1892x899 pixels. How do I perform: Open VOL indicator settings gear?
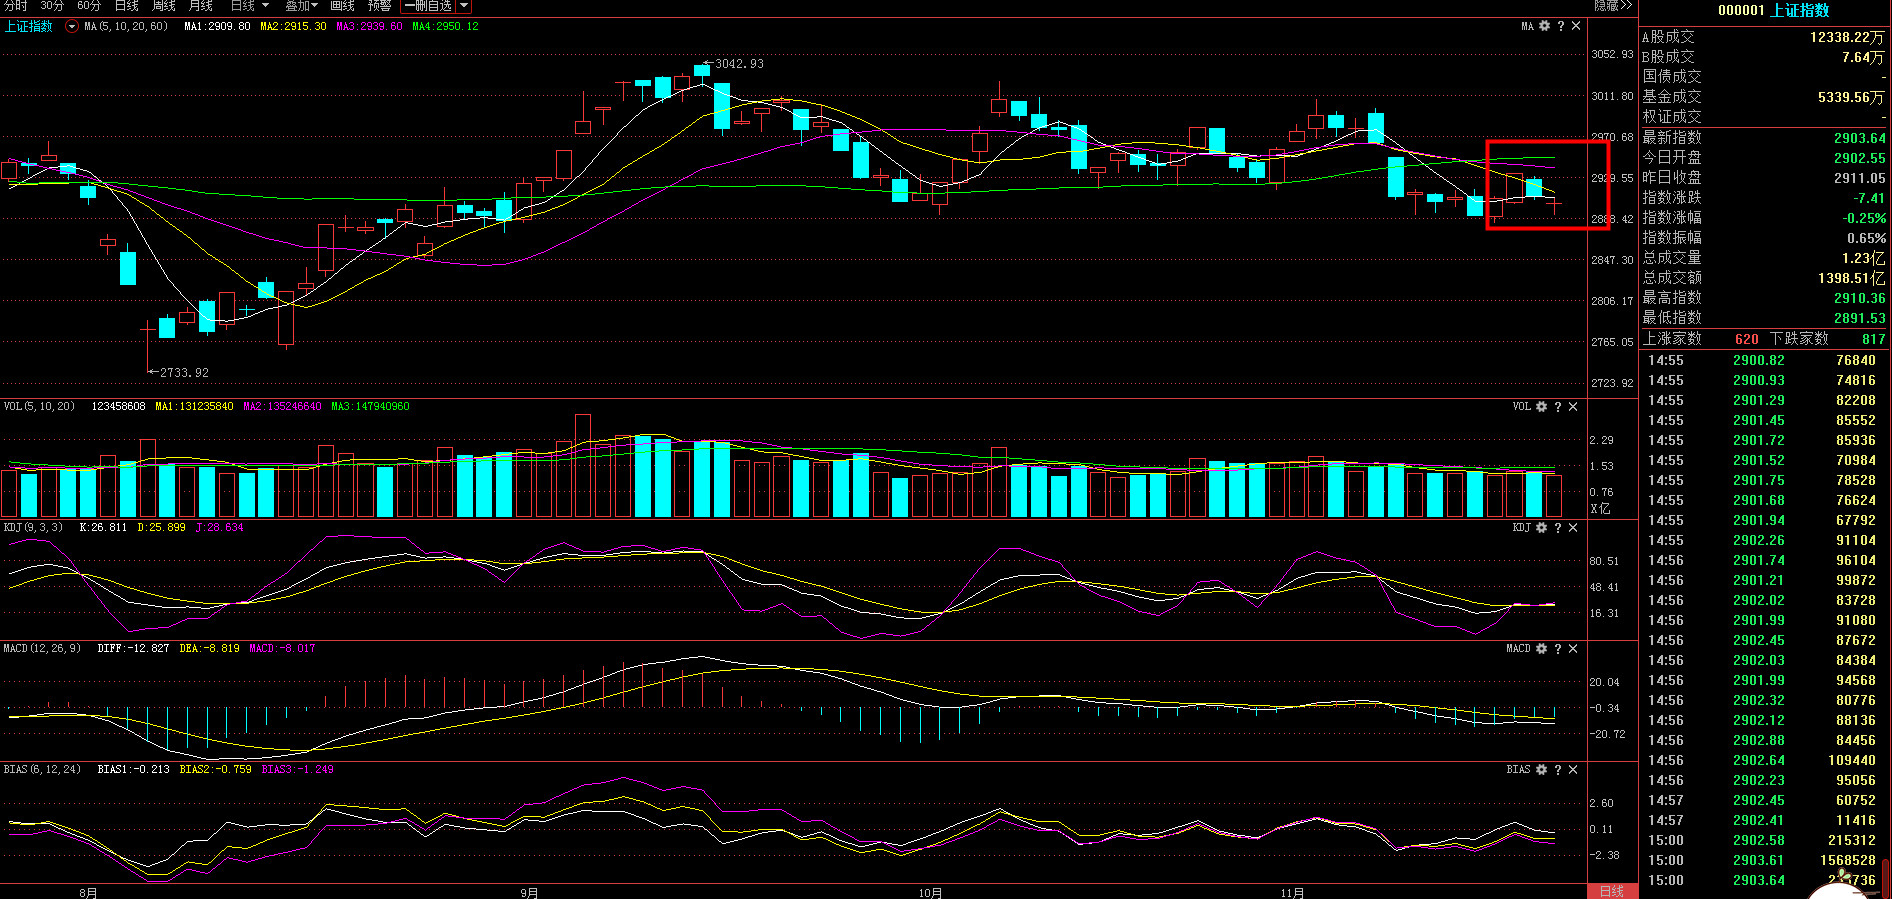click(x=1541, y=407)
